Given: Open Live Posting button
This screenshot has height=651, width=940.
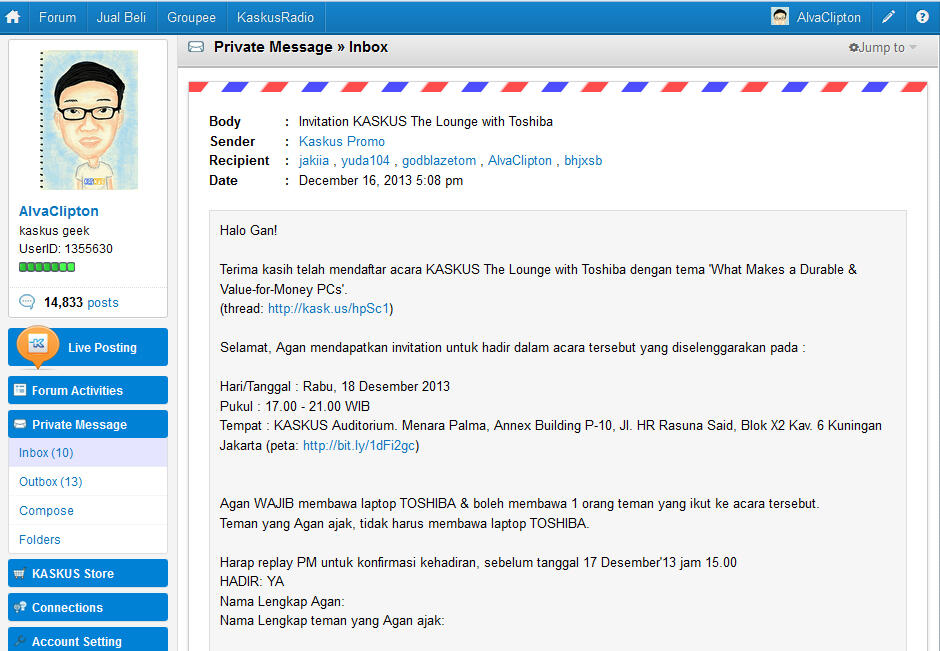Looking at the screenshot, I should point(88,347).
